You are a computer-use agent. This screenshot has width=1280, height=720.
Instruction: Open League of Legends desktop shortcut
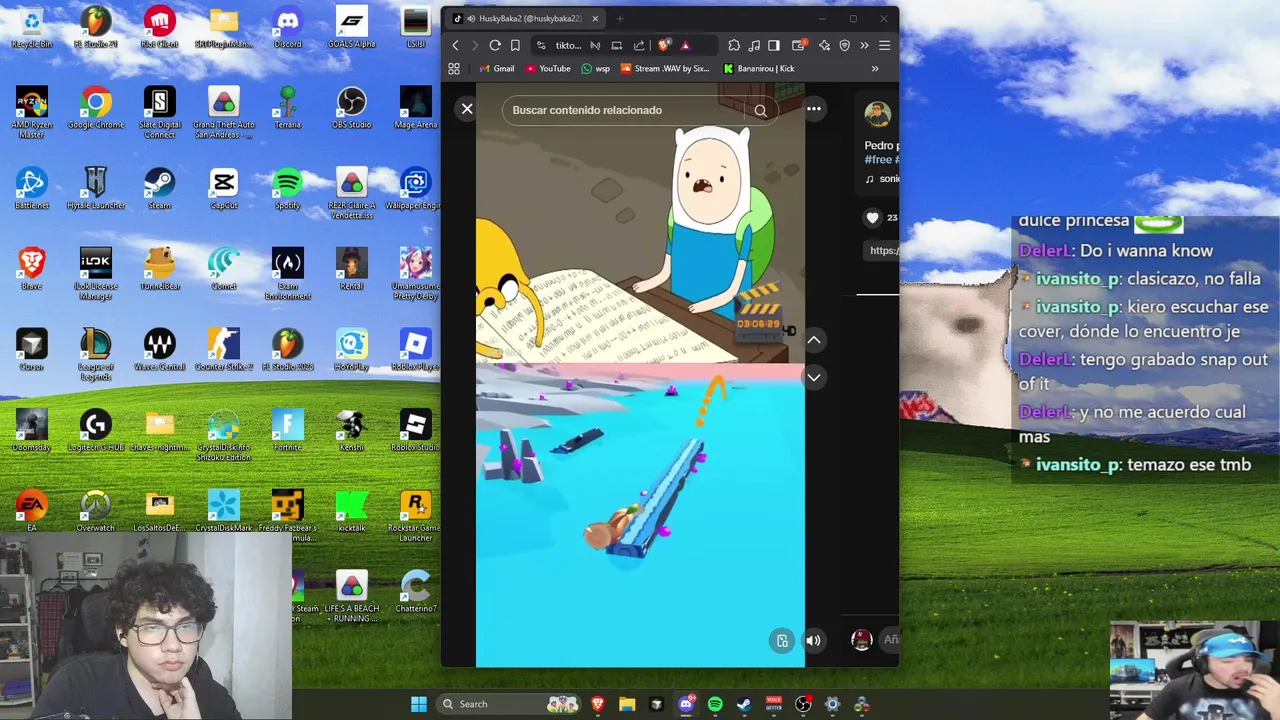tap(96, 355)
